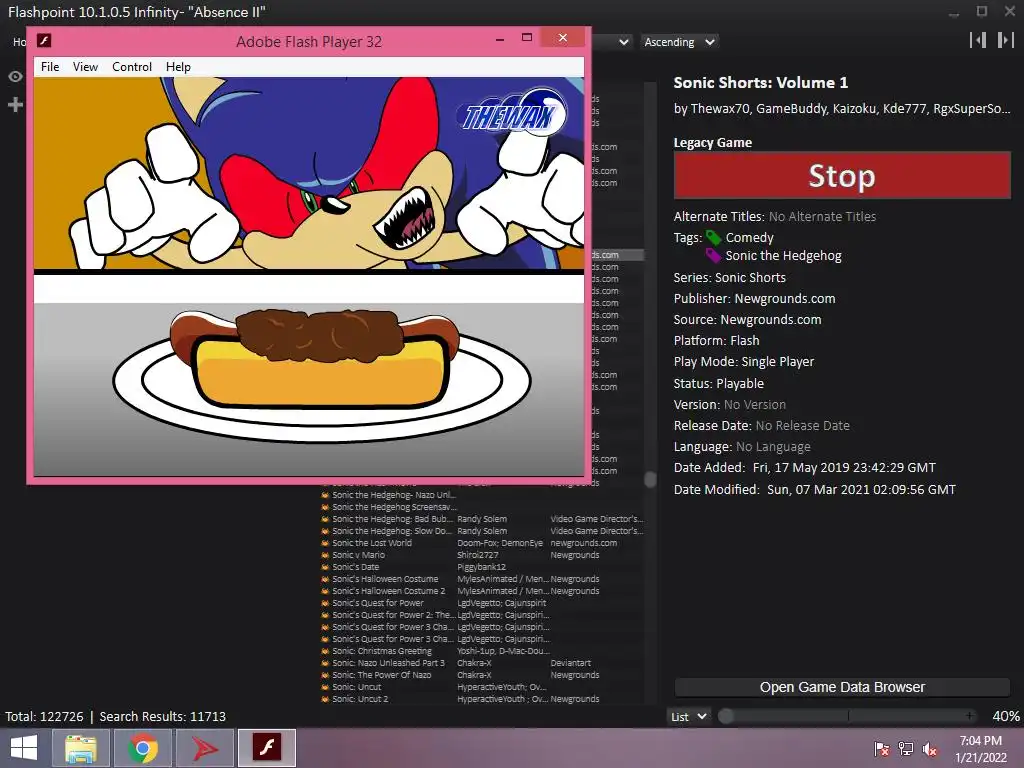The width and height of the screenshot is (1024, 768).
Task: Switch to Adobe Flash Player taskbar icon
Action: coord(266,748)
